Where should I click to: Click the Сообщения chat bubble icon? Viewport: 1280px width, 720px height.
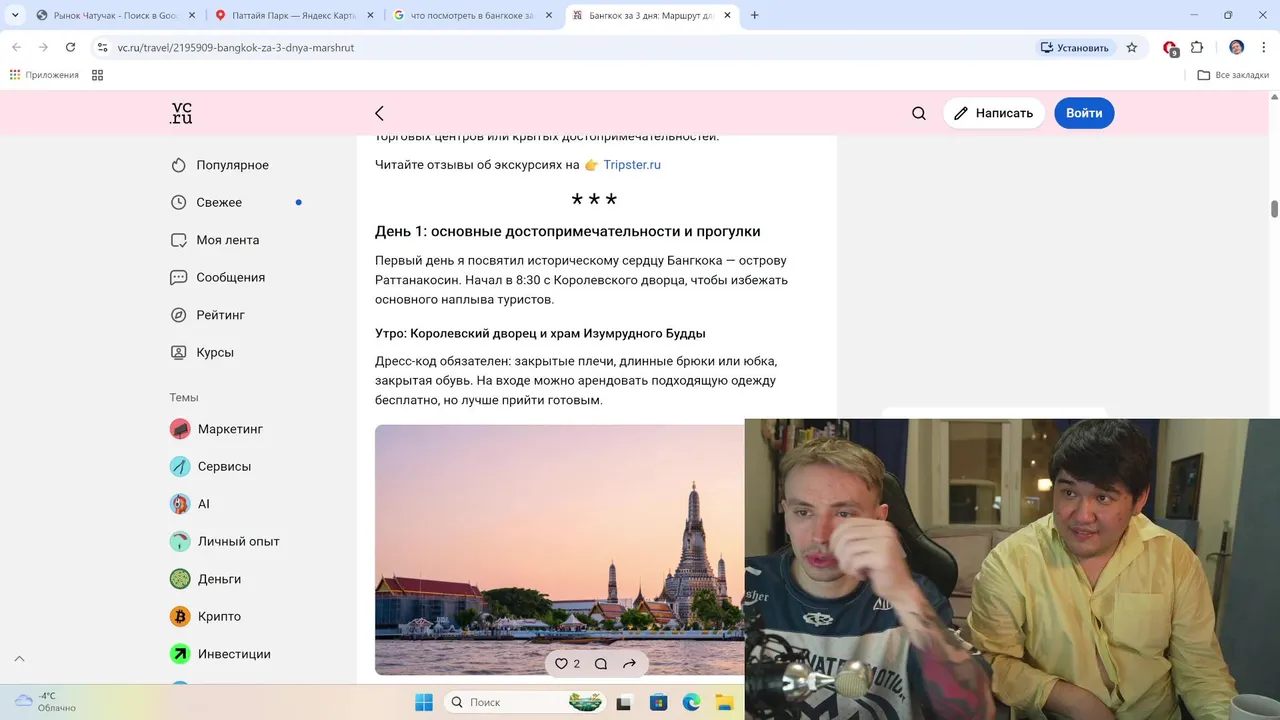(179, 277)
